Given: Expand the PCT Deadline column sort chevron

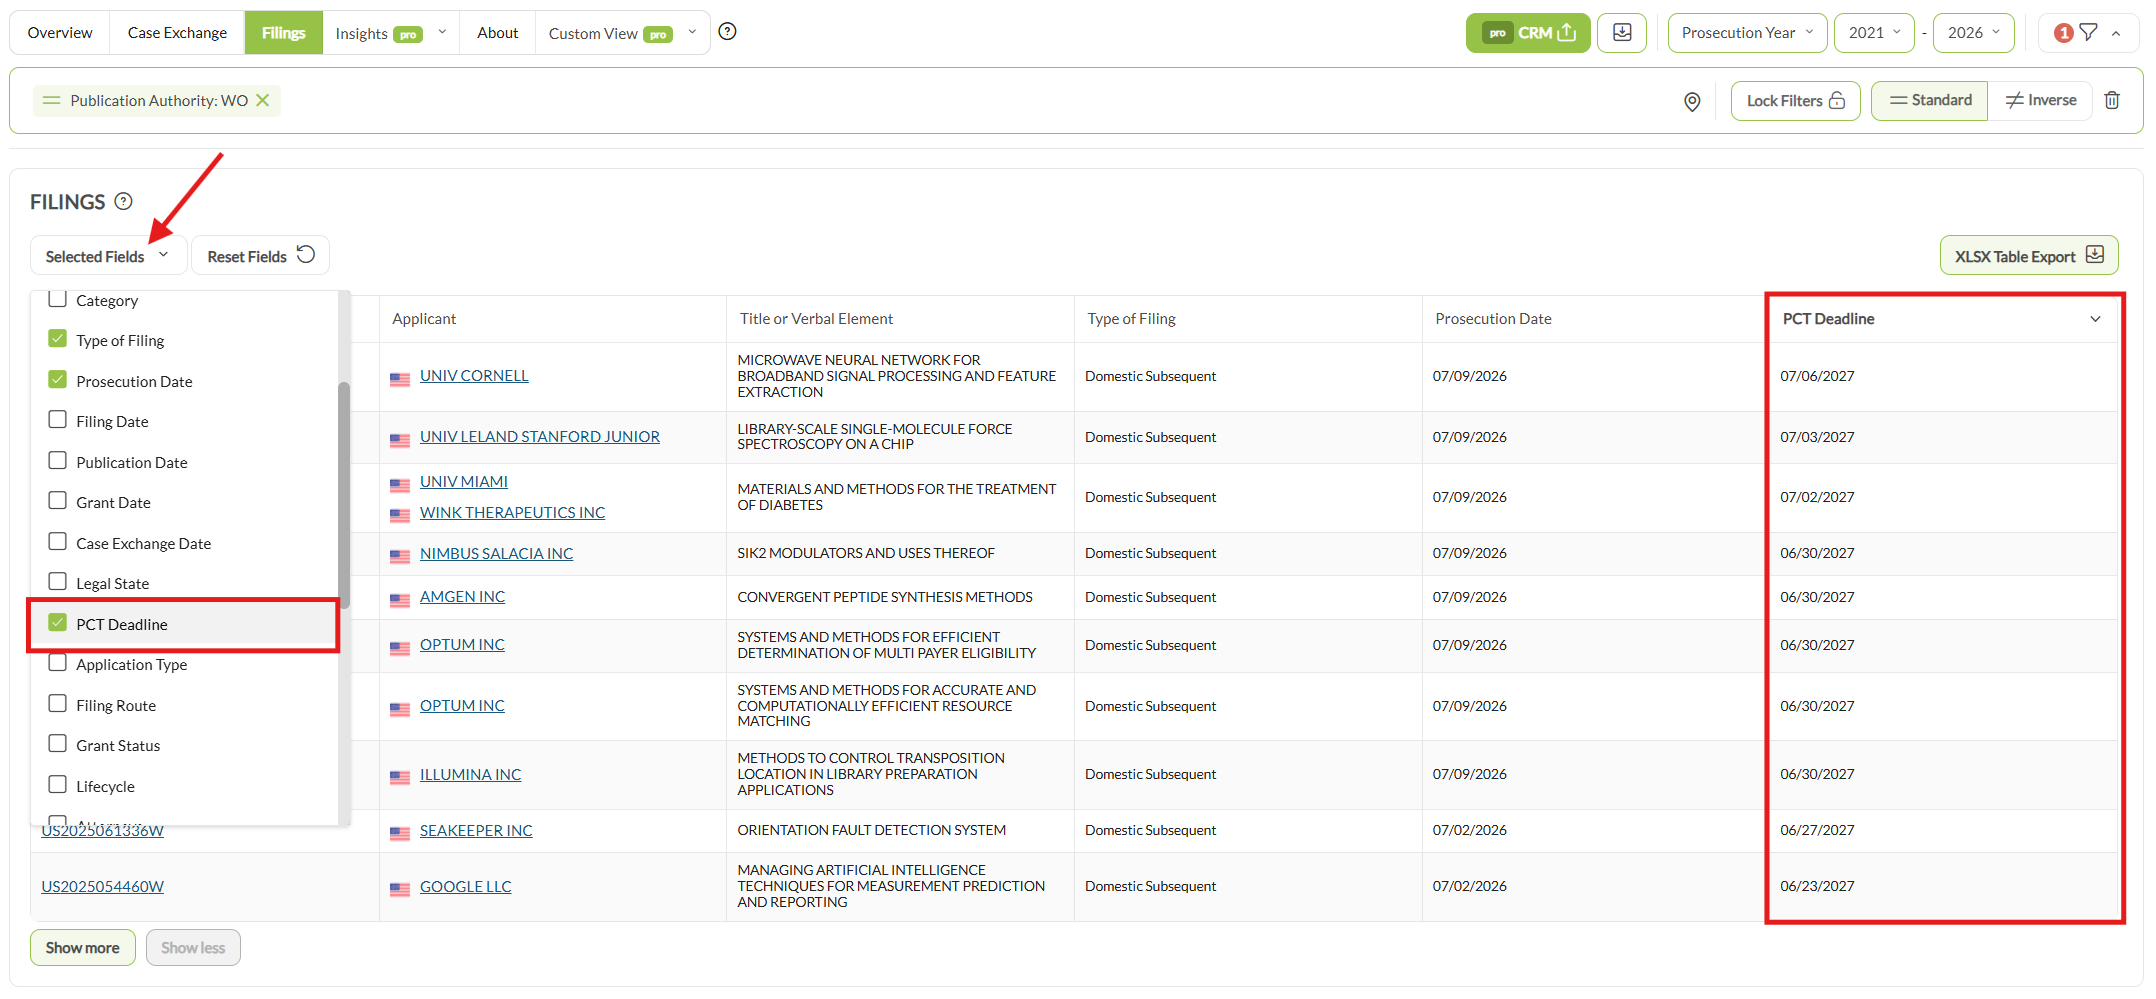Looking at the screenshot, I should 2095,319.
